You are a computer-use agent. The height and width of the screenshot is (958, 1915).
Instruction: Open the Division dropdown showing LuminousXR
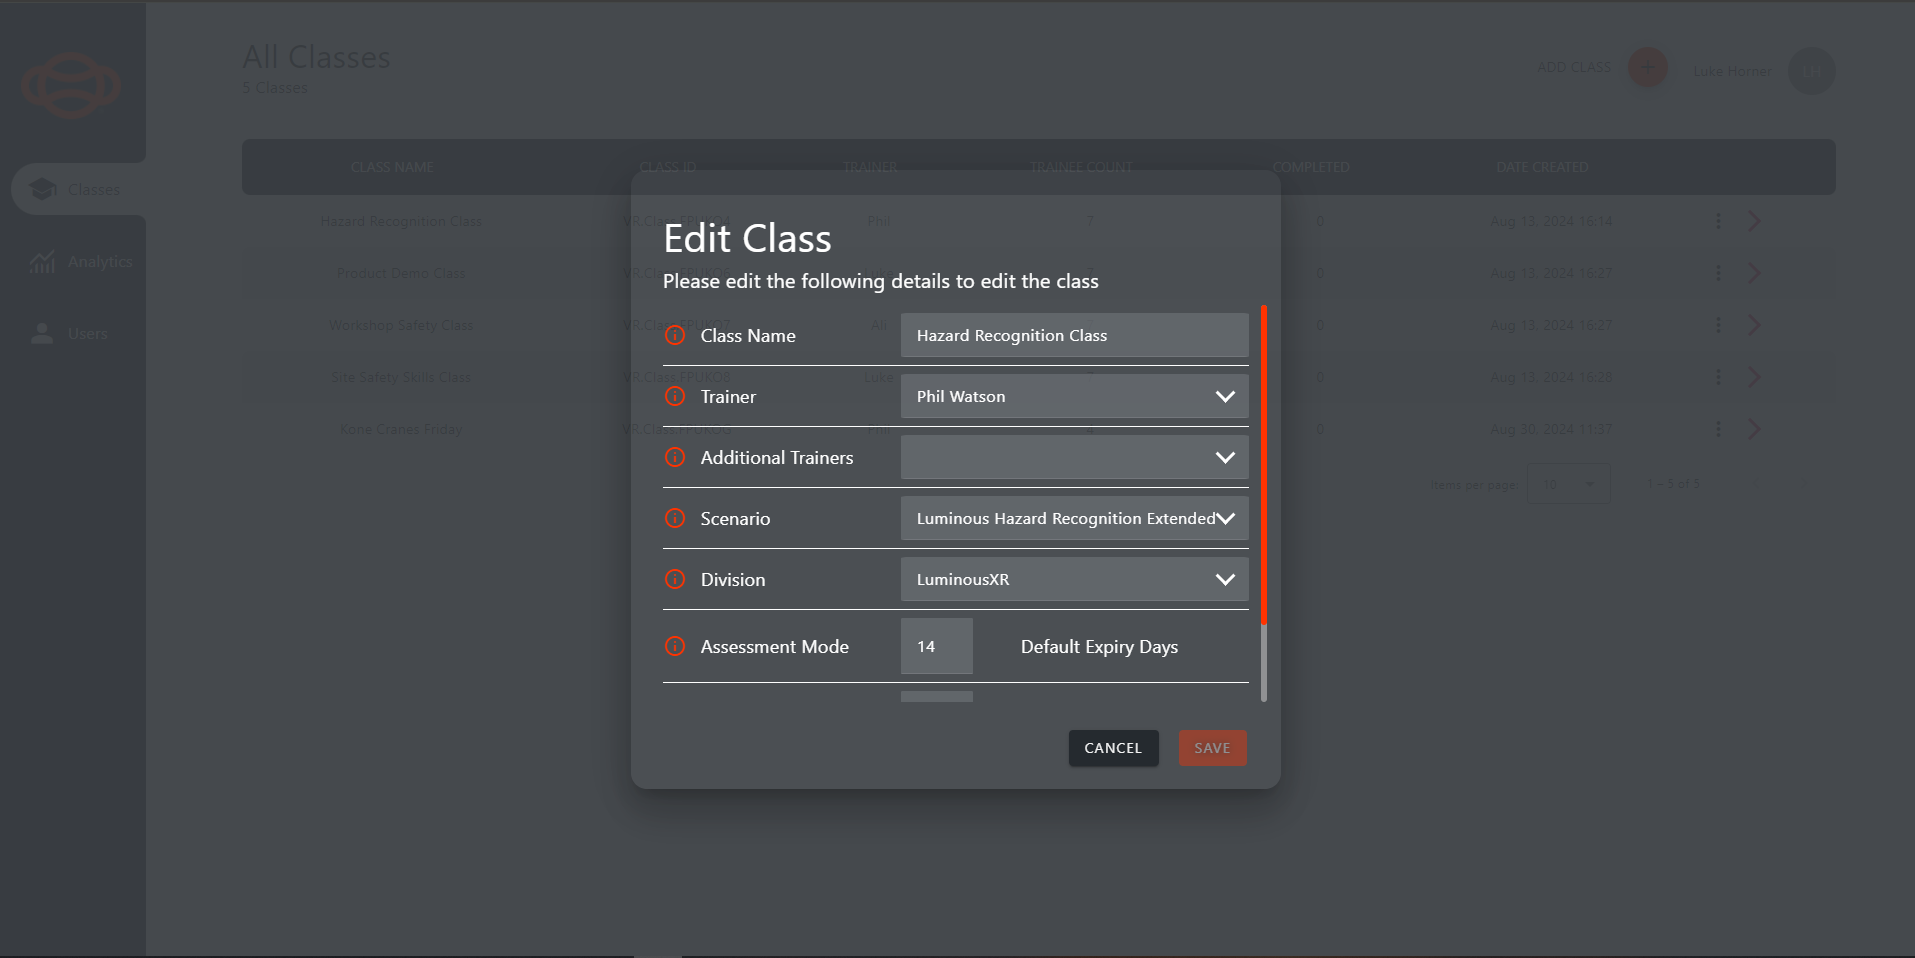pos(1073,579)
